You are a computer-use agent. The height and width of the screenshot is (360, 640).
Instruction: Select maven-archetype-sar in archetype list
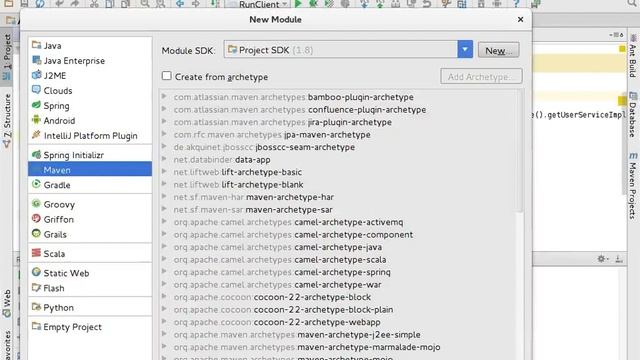pos(338,209)
